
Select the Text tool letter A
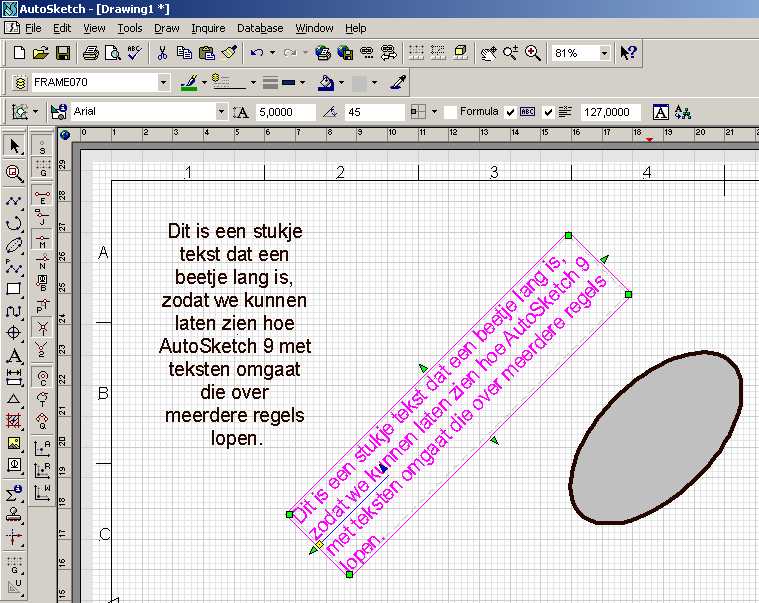[14, 356]
